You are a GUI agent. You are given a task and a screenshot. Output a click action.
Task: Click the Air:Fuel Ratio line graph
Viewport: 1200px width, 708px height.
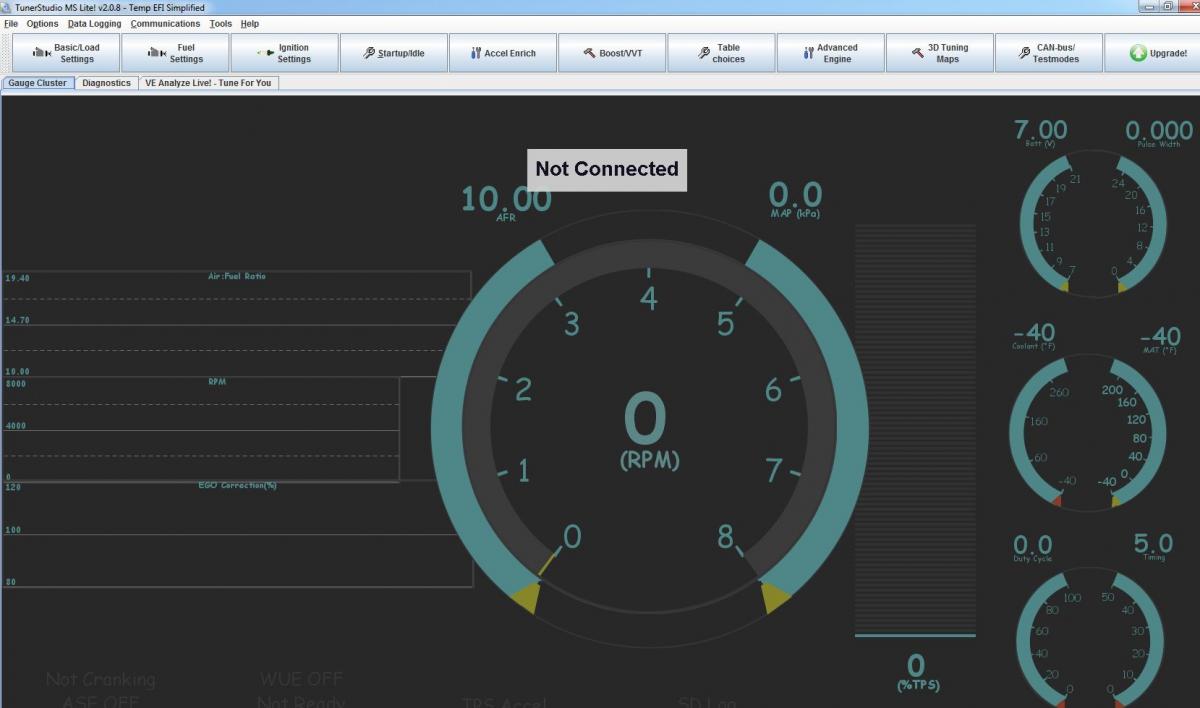click(237, 323)
